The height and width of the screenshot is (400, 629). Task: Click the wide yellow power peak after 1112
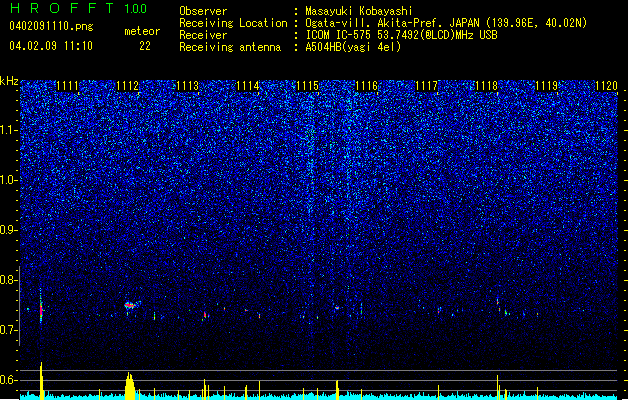tap(130, 385)
